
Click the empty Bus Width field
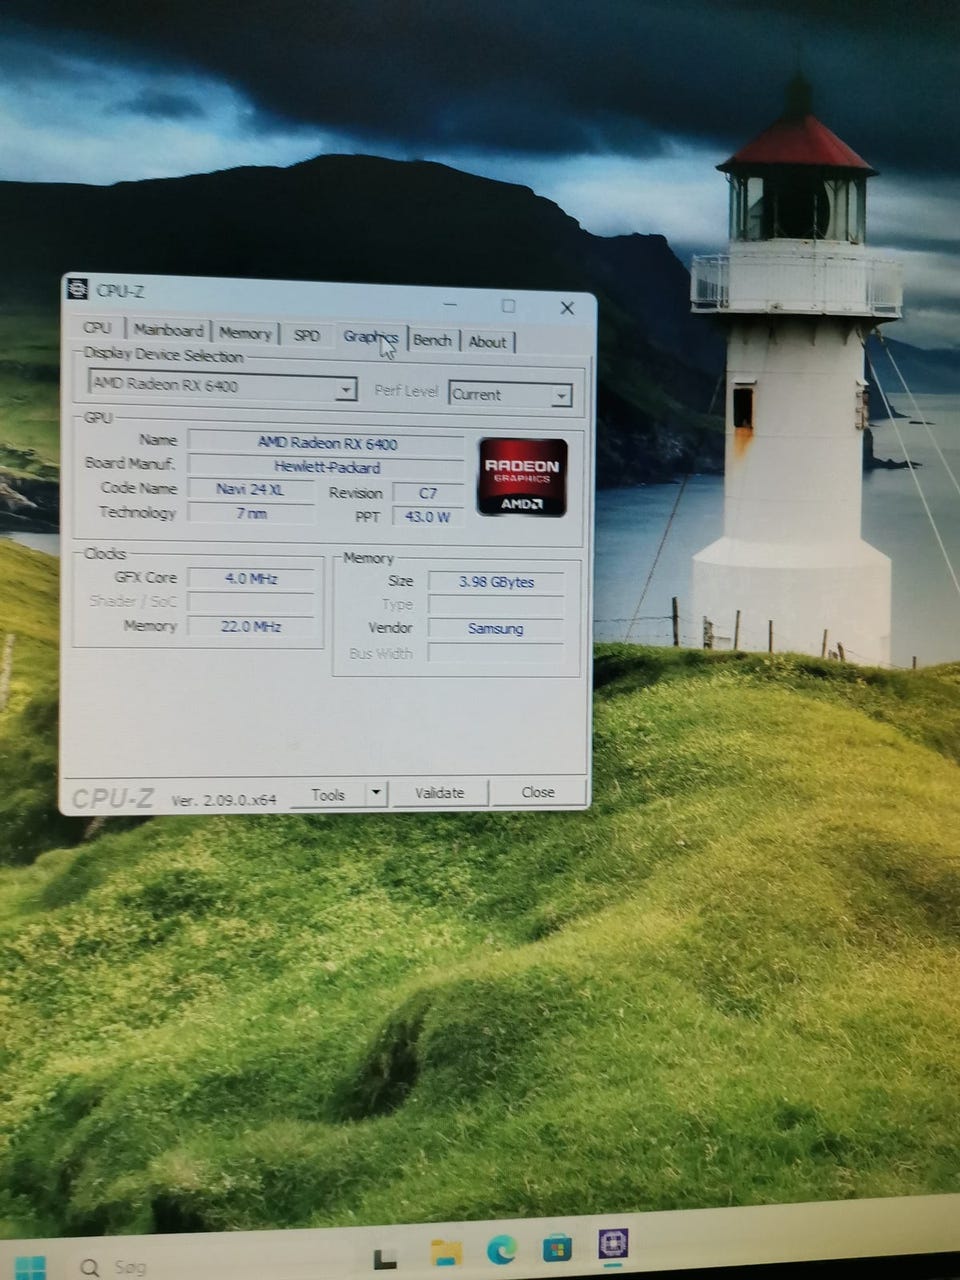click(x=496, y=653)
